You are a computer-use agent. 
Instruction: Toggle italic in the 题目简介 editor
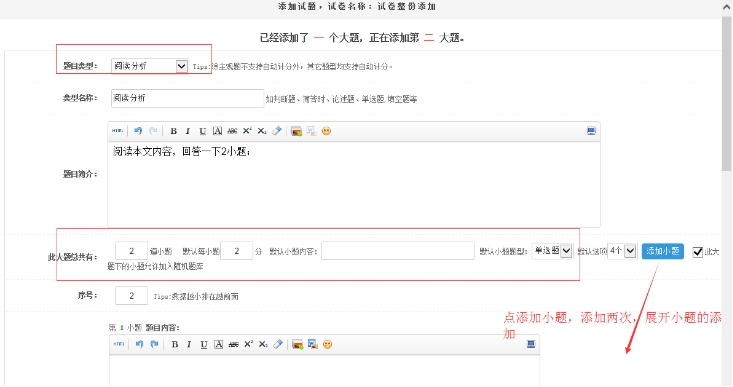point(187,131)
